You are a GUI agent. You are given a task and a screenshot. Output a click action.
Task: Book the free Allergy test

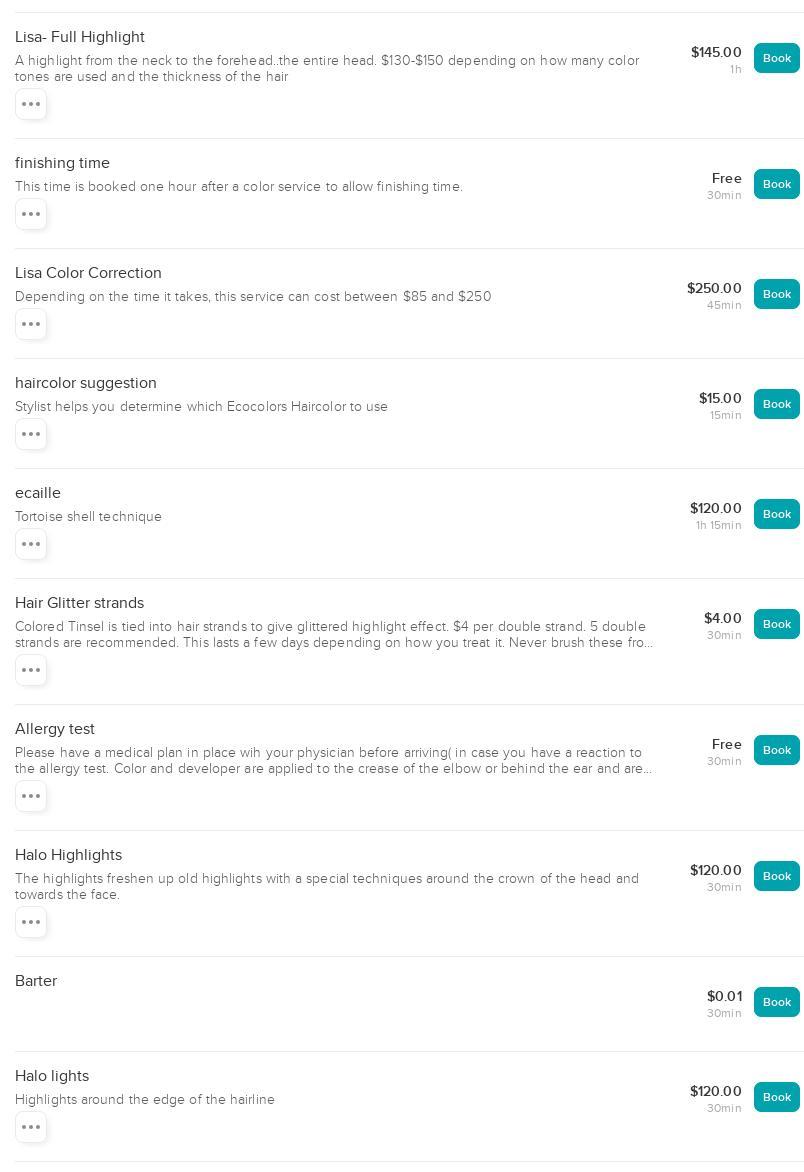pyautogui.click(x=776, y=750)
